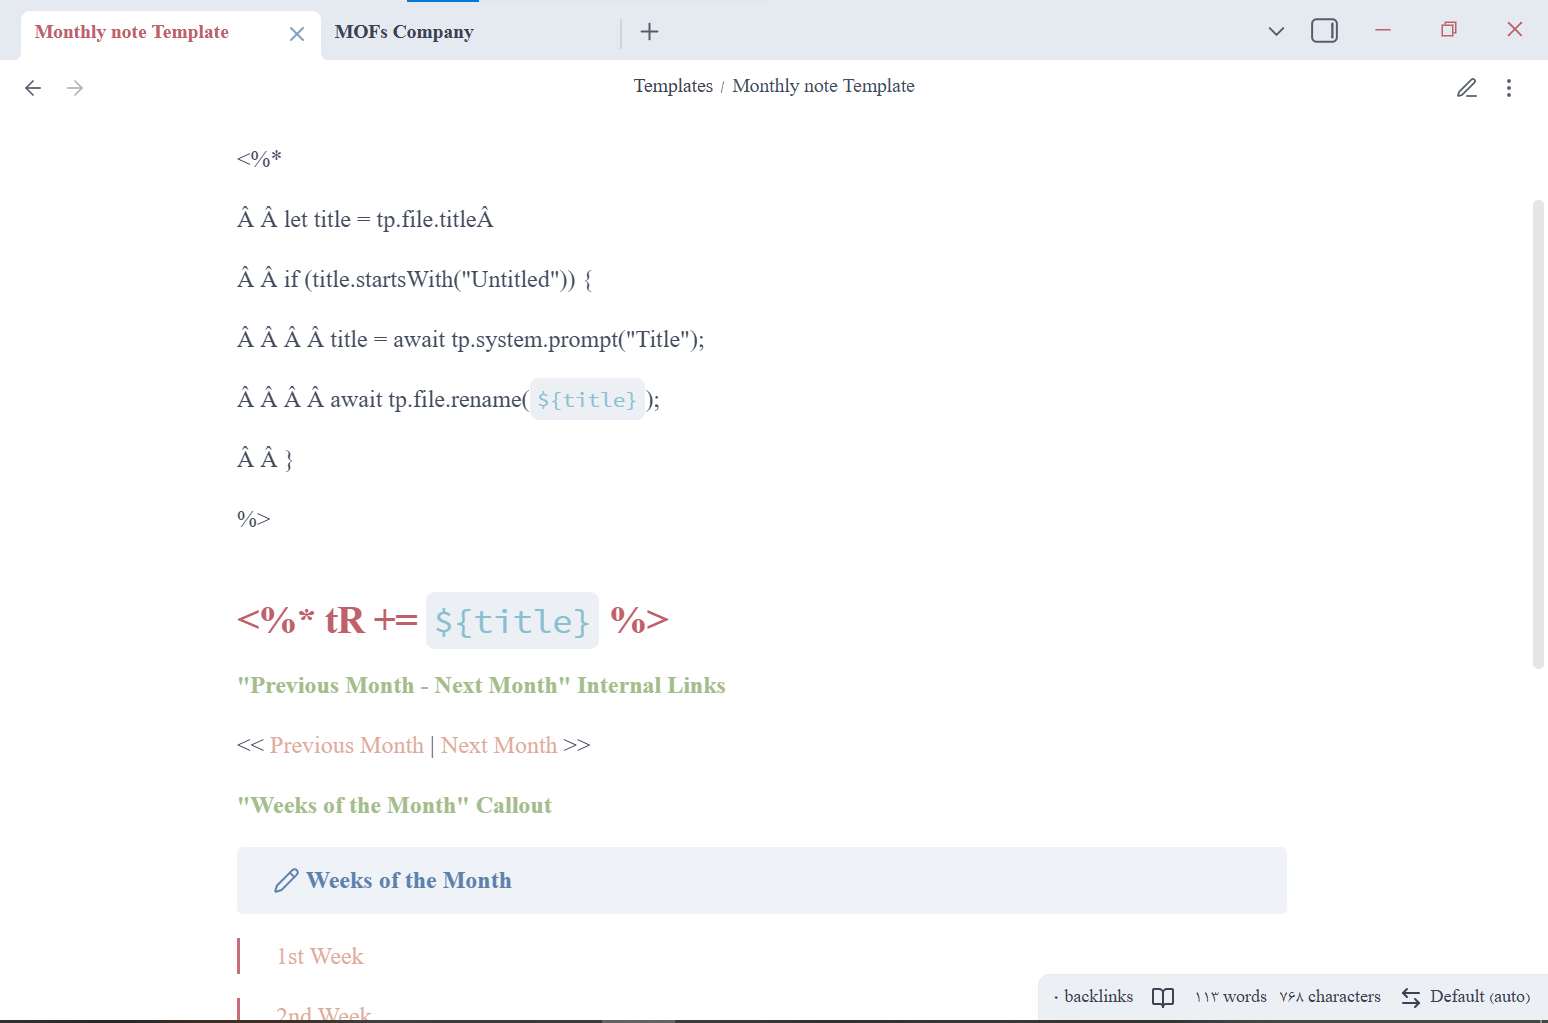Open the three-dot more options menu

coord(1508,88)
